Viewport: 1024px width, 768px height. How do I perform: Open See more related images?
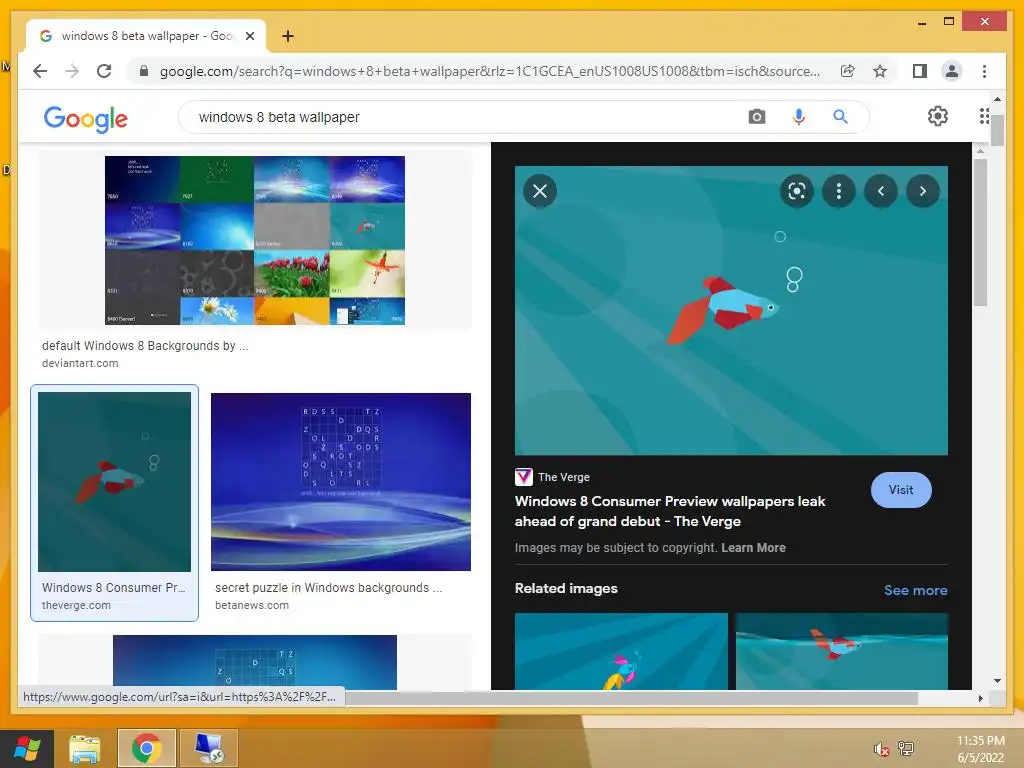916,590
